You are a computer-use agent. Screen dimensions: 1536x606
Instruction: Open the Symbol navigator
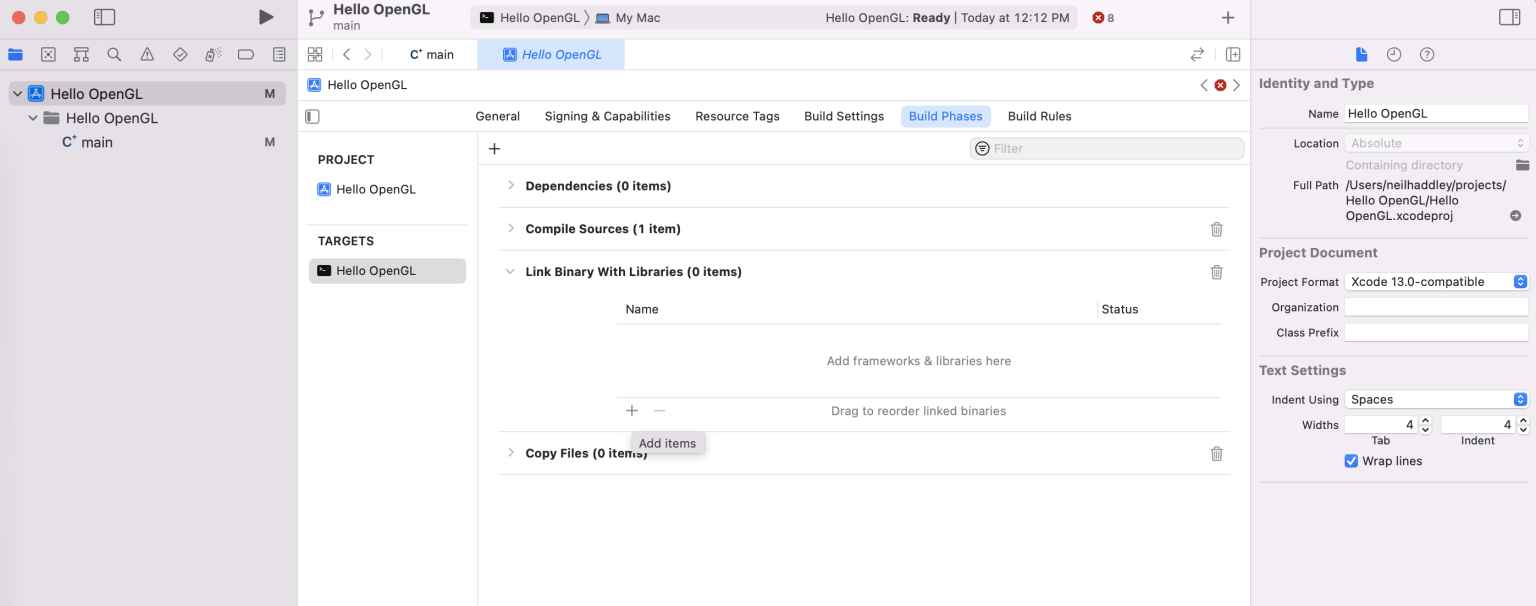(81, 55)
